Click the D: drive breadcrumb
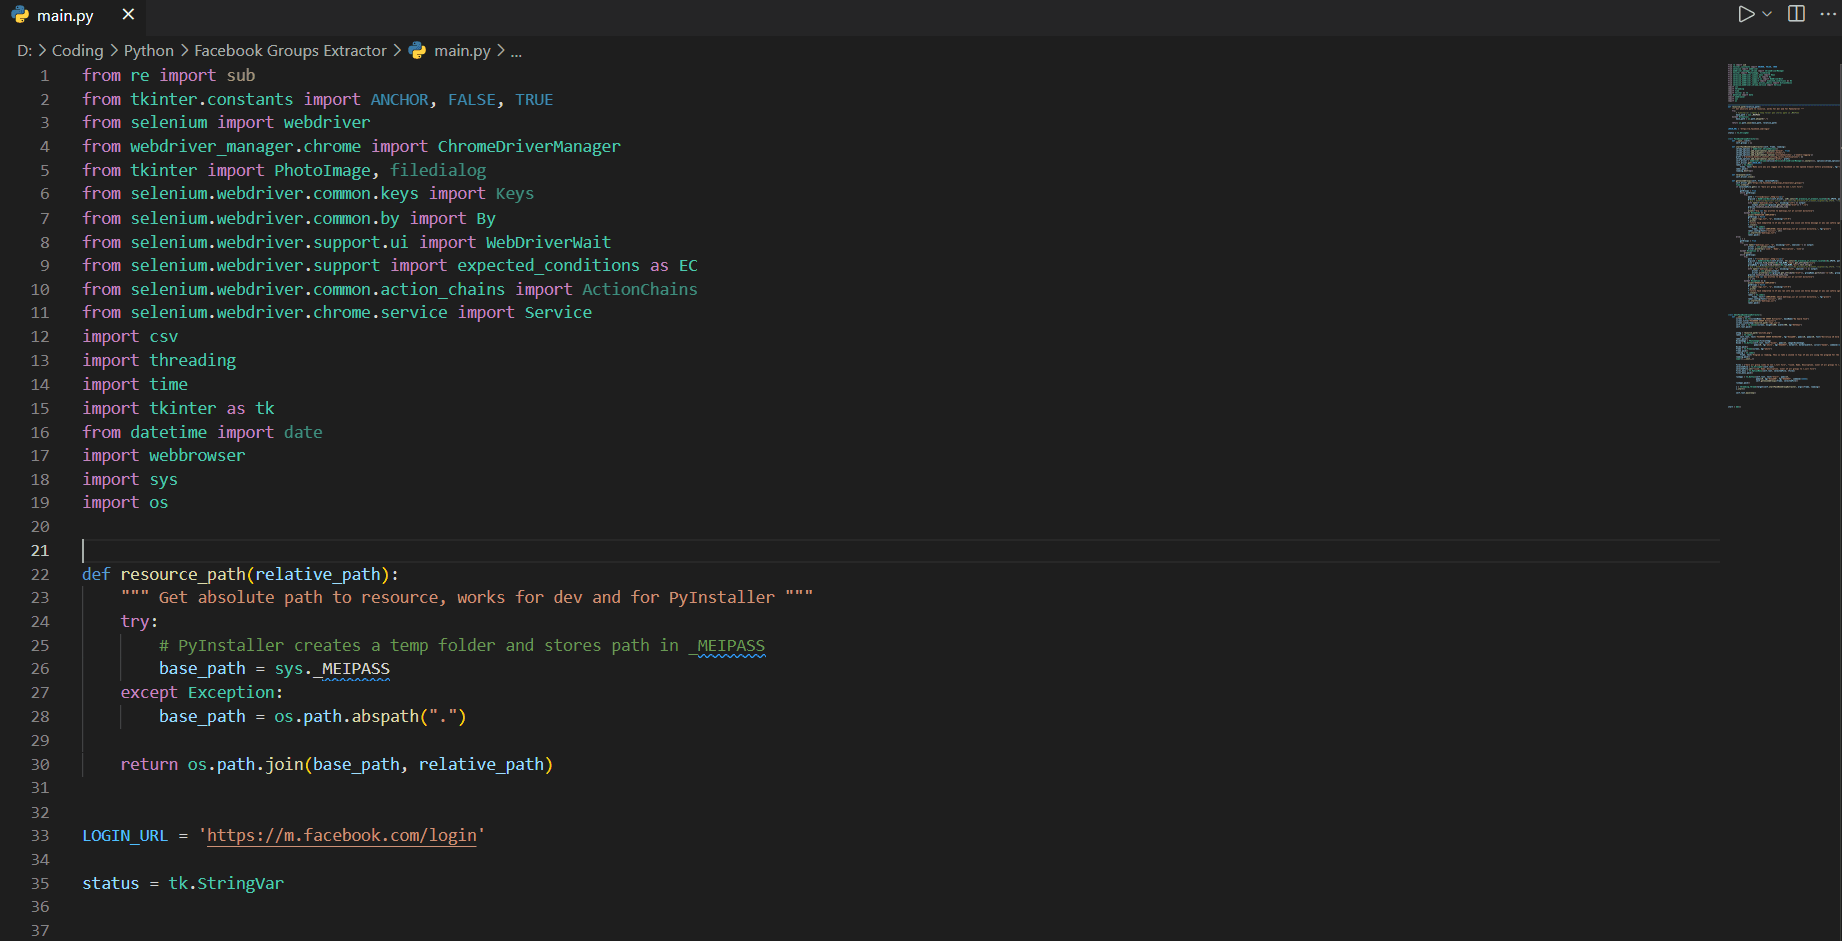The height and width of the screenshot is (941, 1842). (24, 51)
